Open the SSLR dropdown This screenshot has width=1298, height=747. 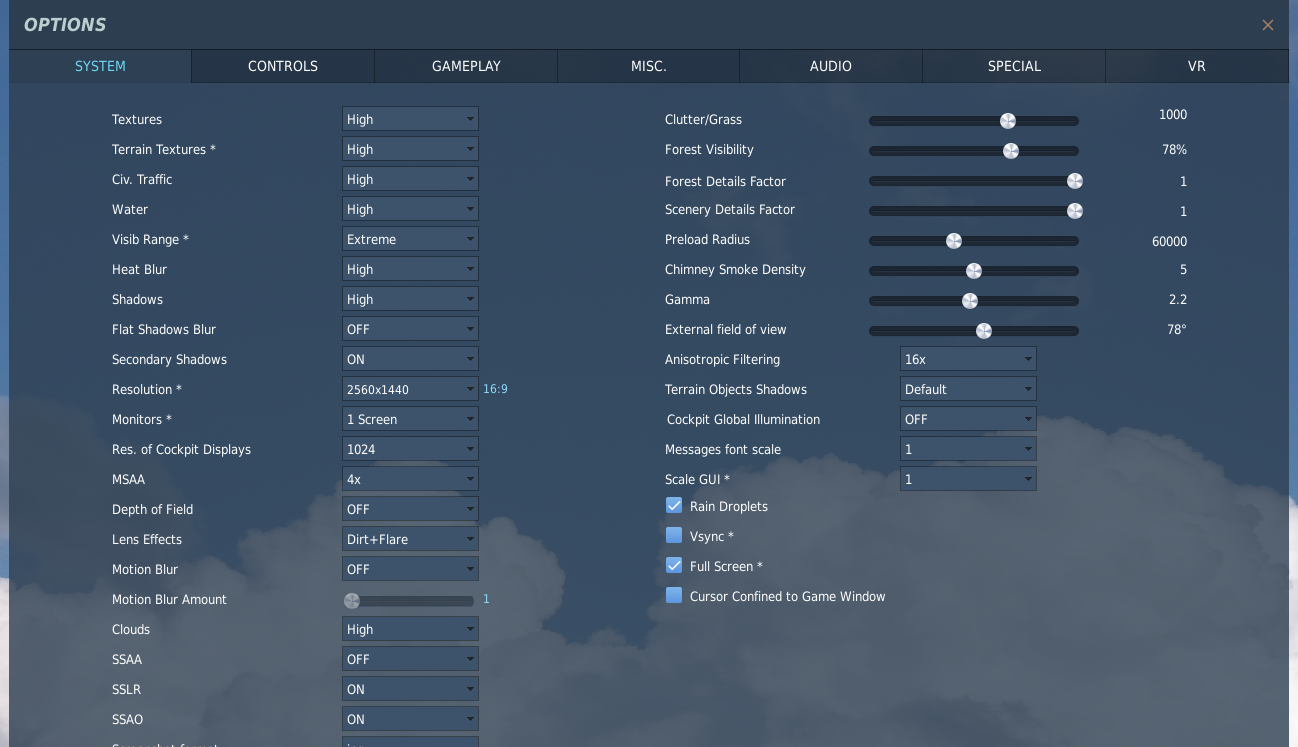pos(410,689)
